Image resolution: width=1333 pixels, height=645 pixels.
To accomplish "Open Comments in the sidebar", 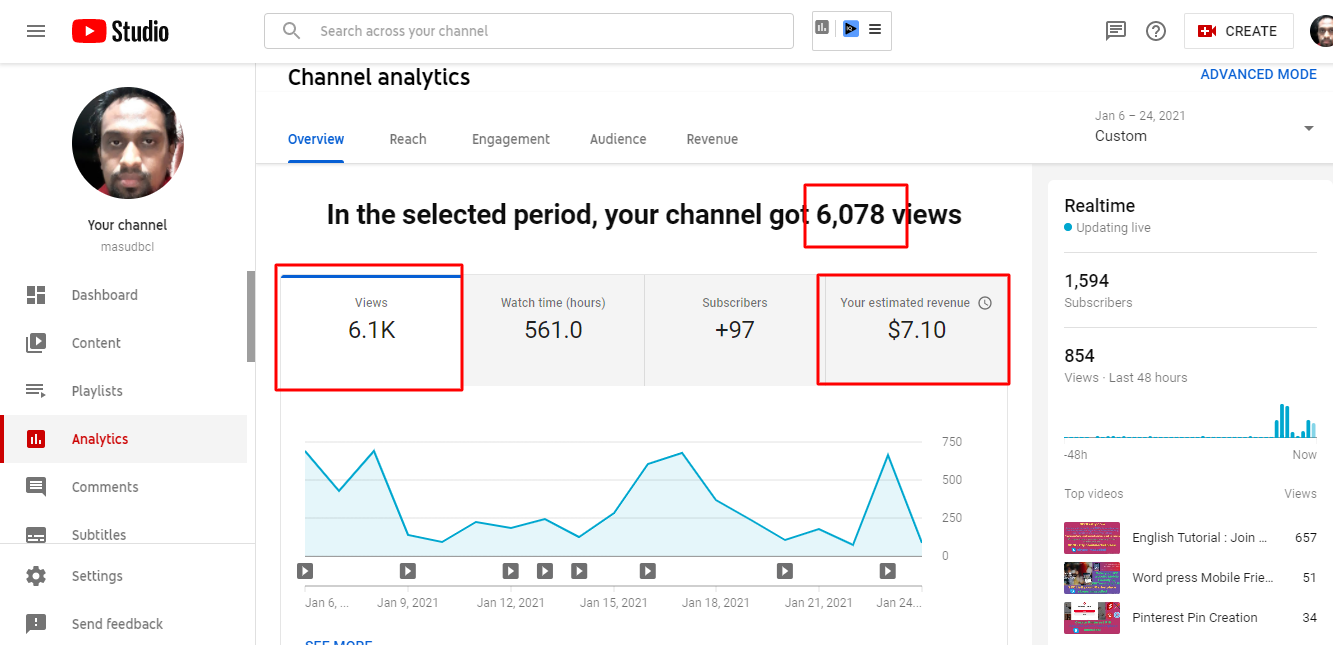I will click(123, 487).
